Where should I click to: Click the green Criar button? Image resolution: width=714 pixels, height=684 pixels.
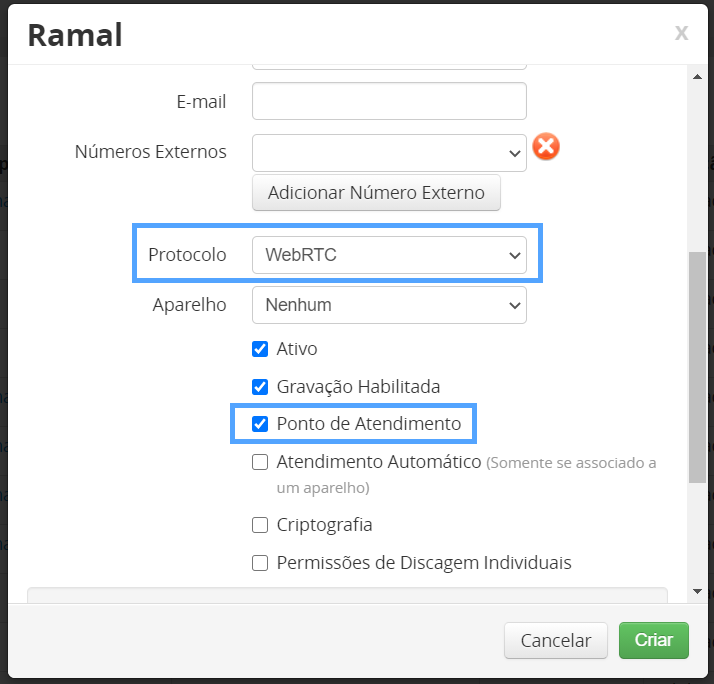654,640
